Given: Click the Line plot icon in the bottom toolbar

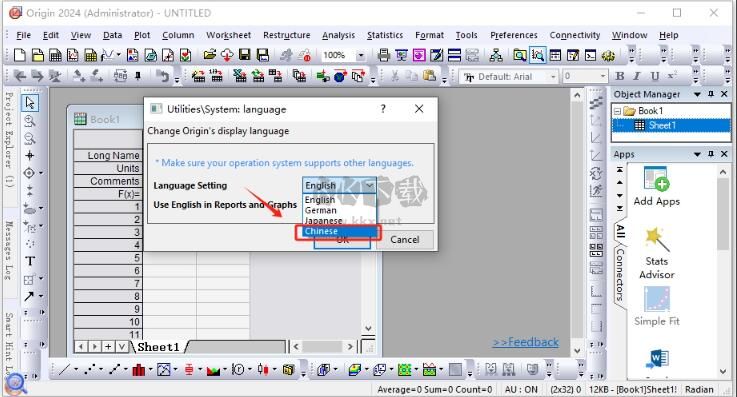Looking at the screenshot, I should click(x=65, y=370).
